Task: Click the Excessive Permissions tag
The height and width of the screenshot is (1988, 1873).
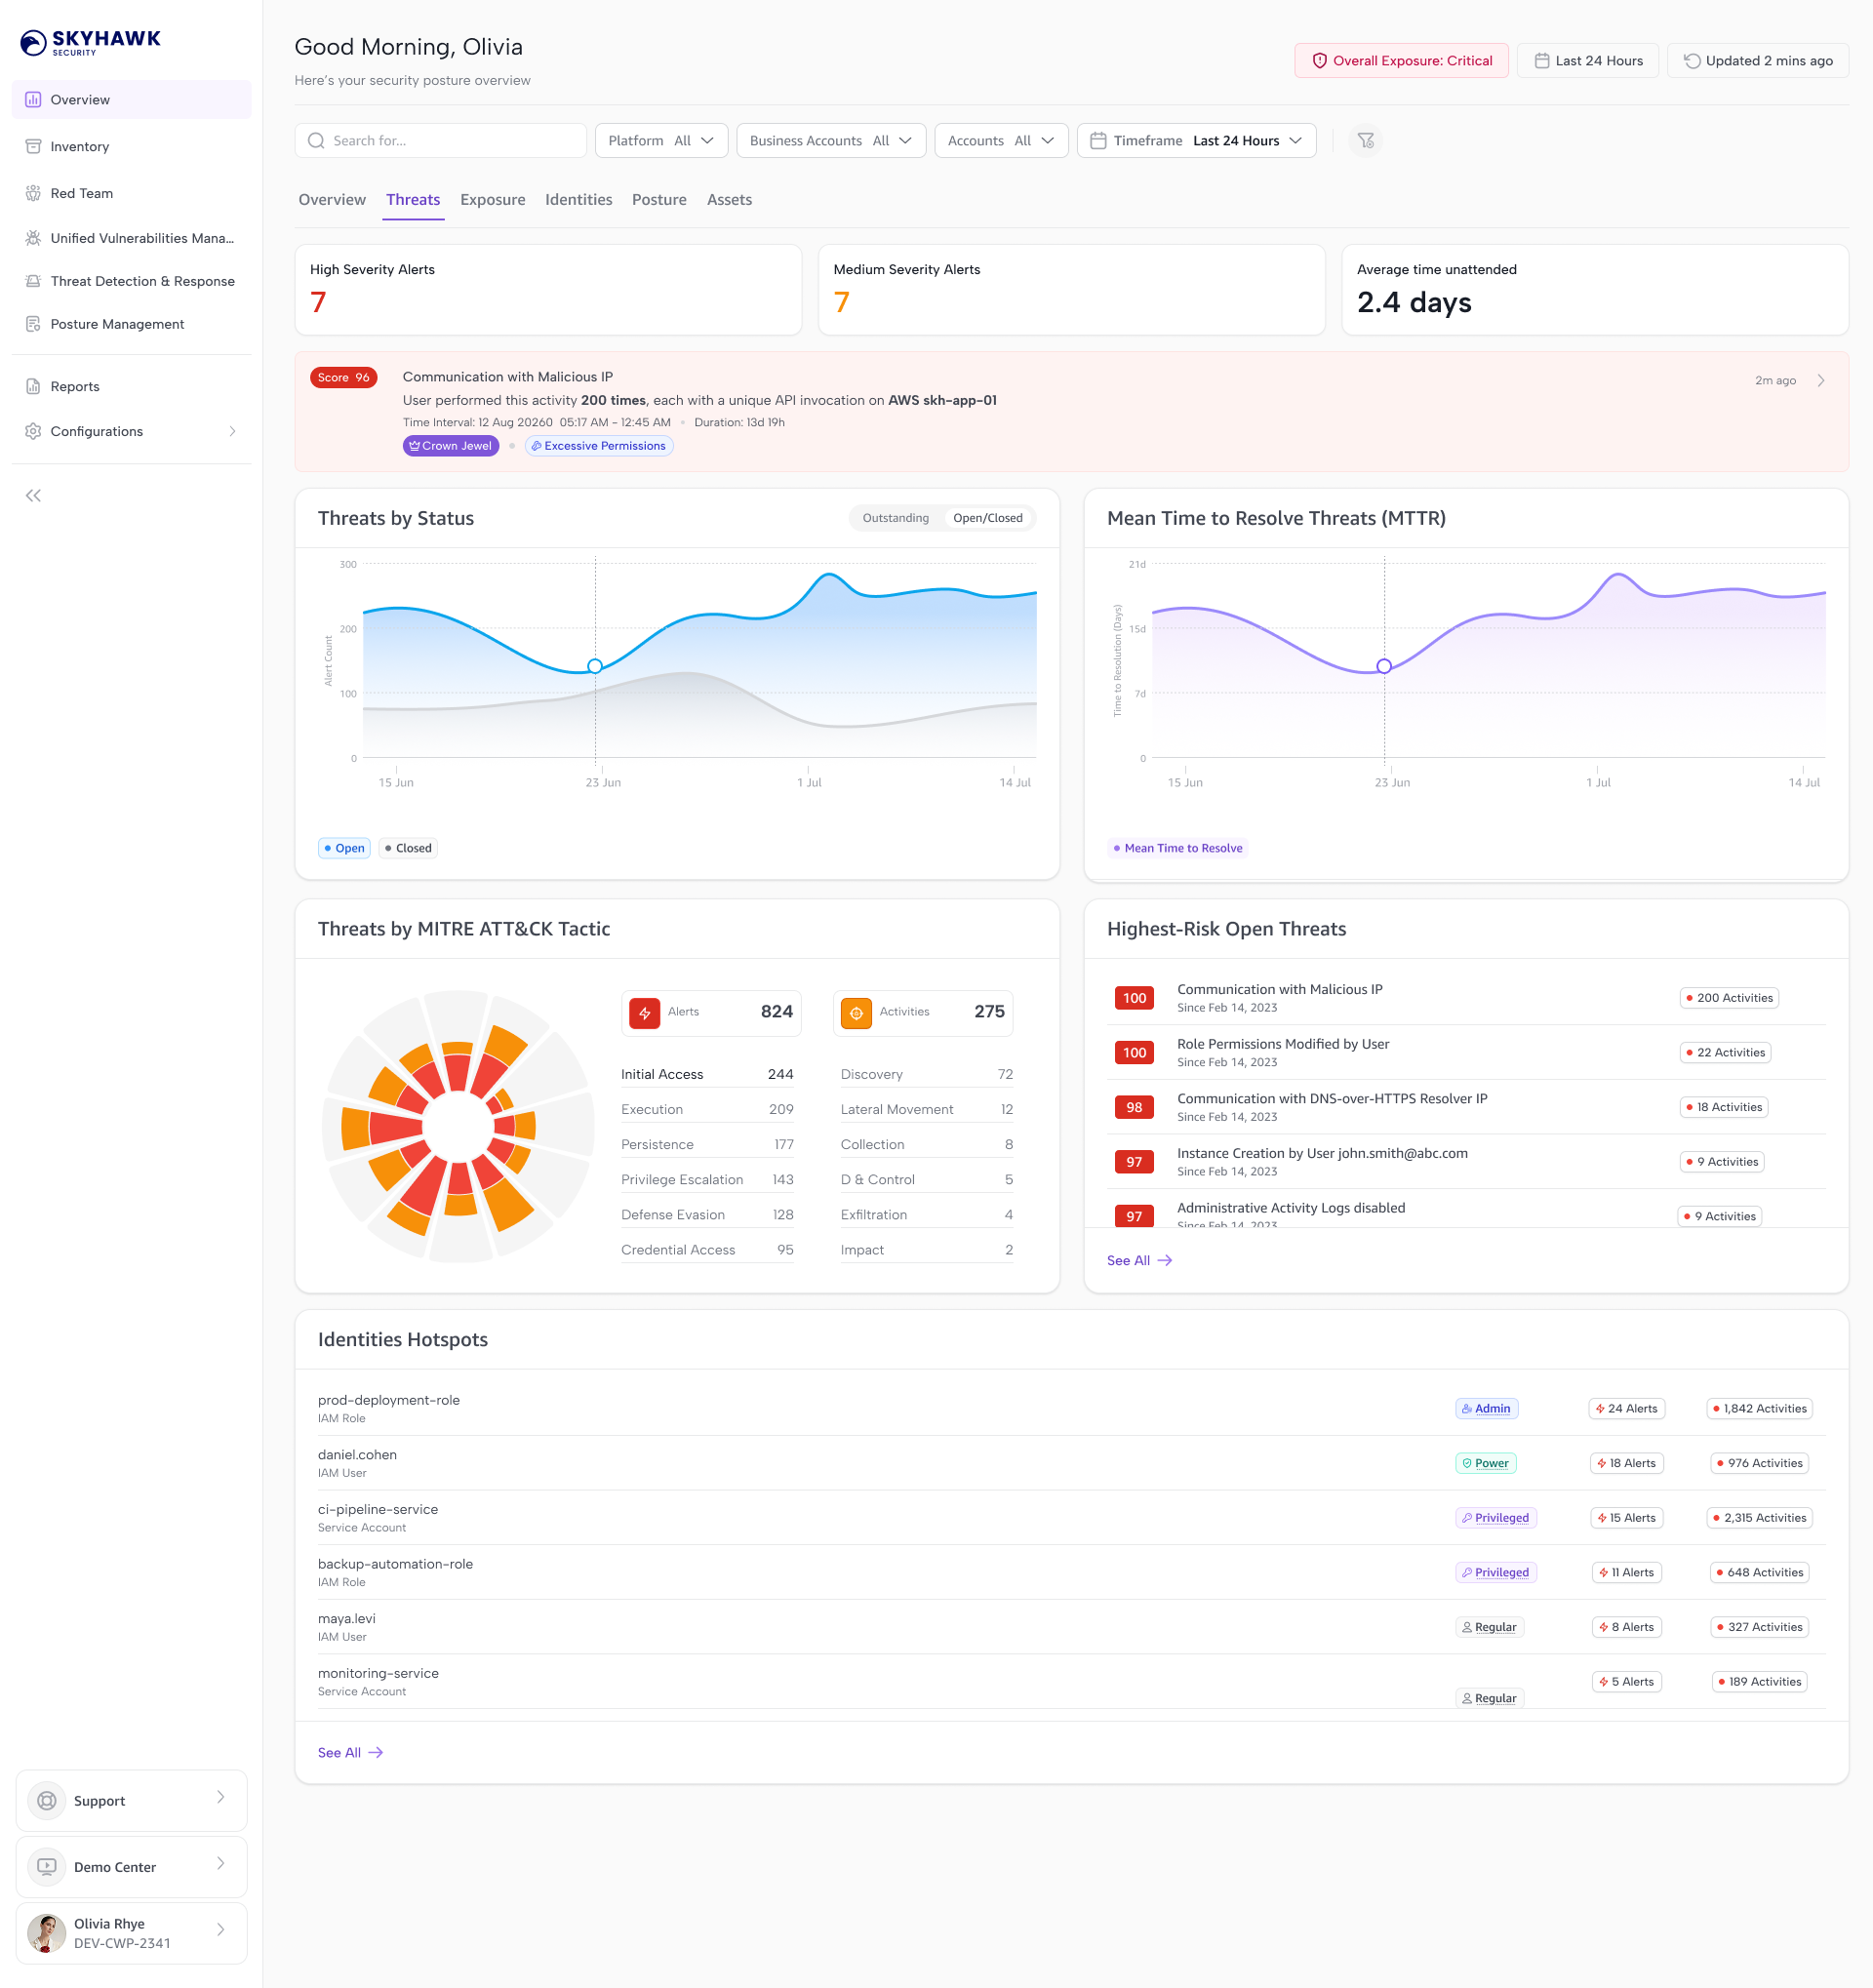Action: (598, 446)
